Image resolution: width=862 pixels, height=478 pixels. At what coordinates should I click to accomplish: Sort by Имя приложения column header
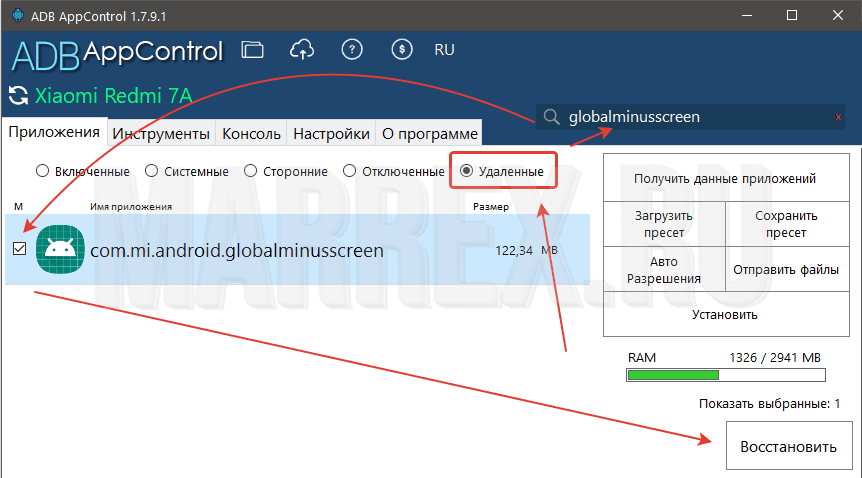tap(131, 207)
